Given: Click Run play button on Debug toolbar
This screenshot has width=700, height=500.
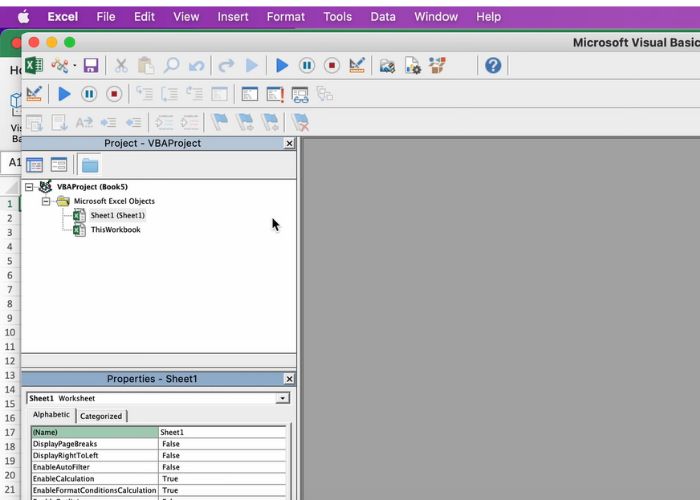Looking at the screenshot, I should click(x=64, y=94).
